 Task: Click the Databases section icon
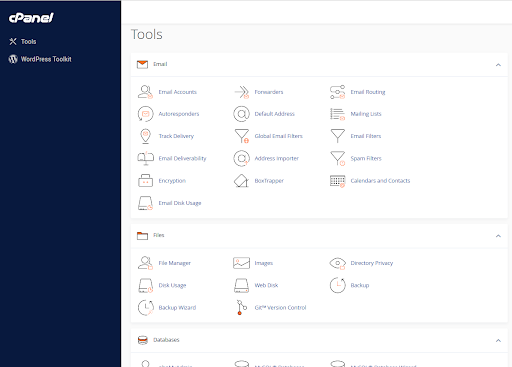click(143, 340)
